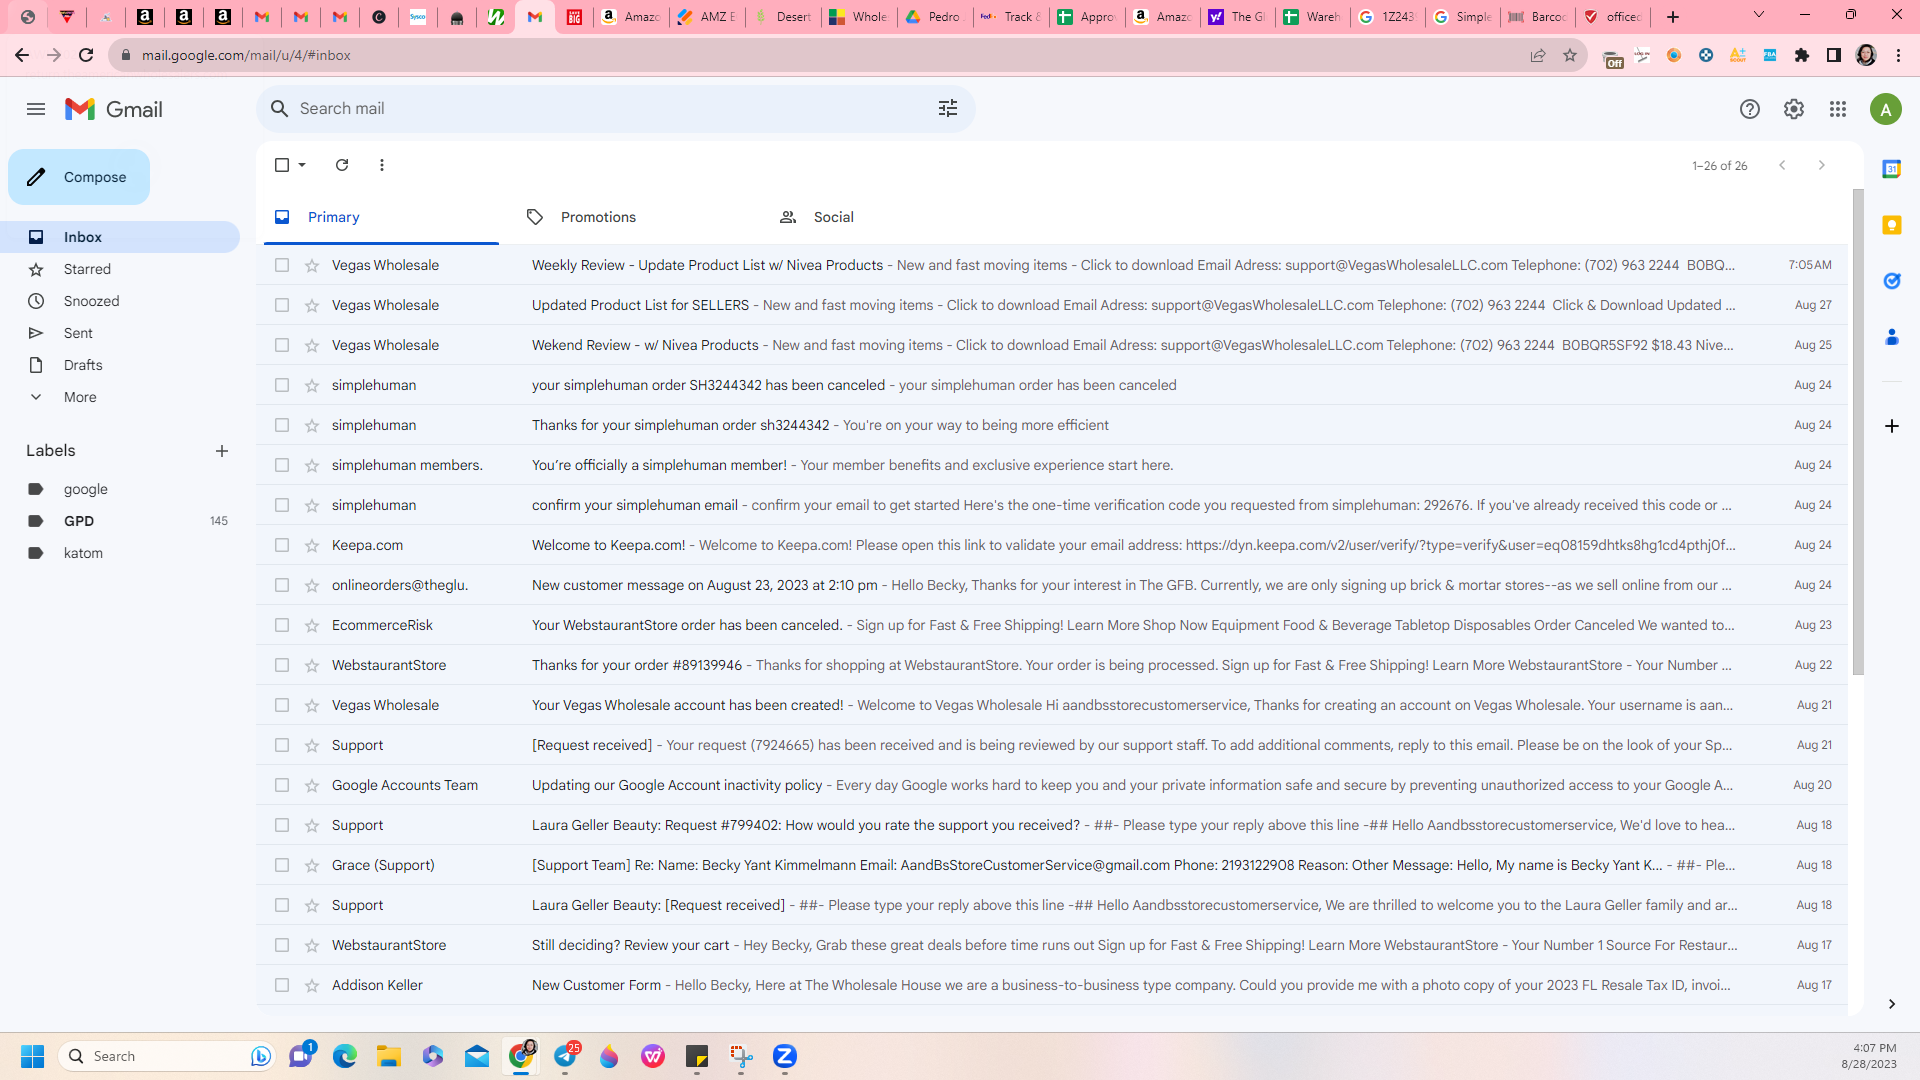Screen dimensions: 1920x1080
Task: Open Google Calendar side panel
Action: pos(1891,169)
